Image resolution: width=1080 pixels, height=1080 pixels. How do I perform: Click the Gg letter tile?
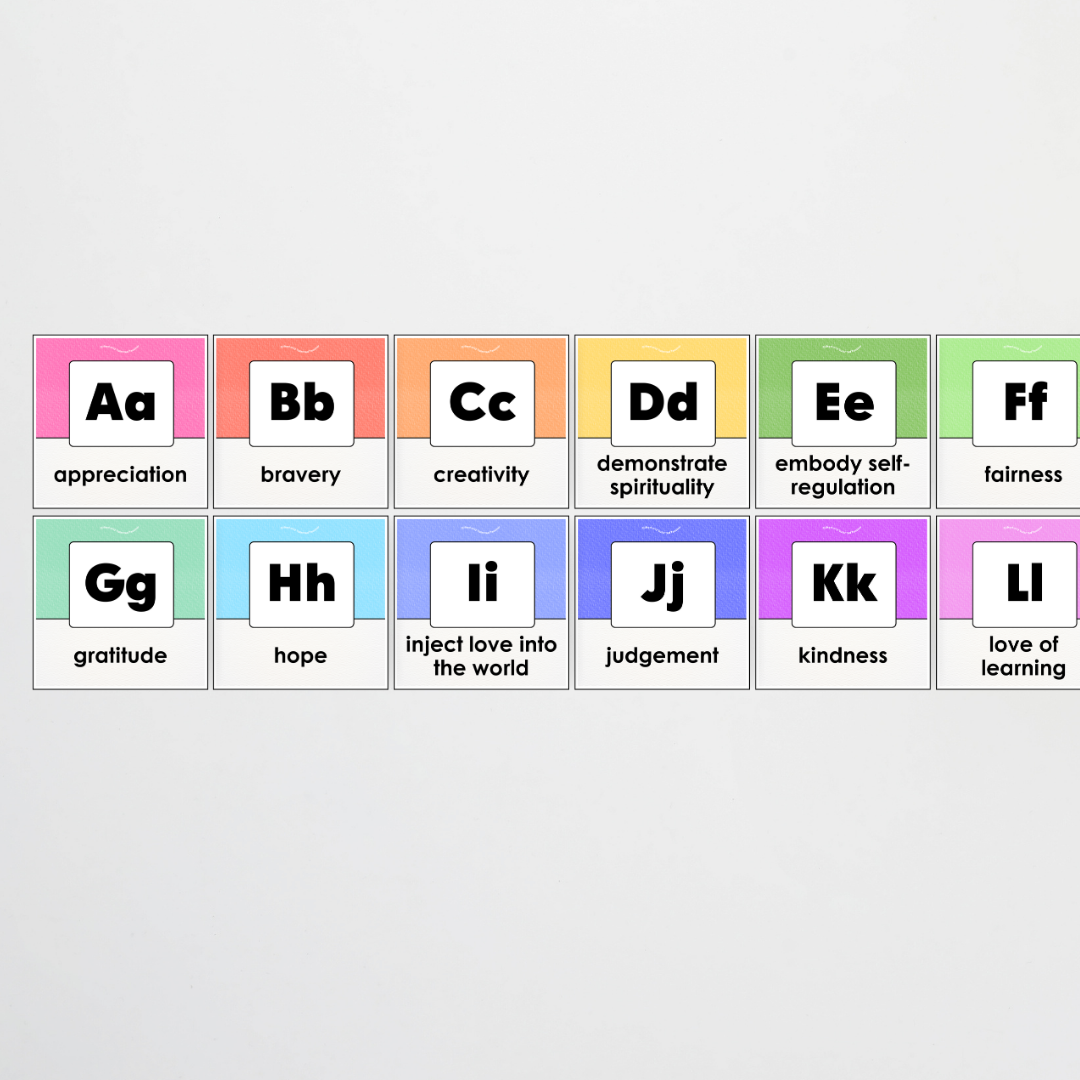[x=120, y=583]
